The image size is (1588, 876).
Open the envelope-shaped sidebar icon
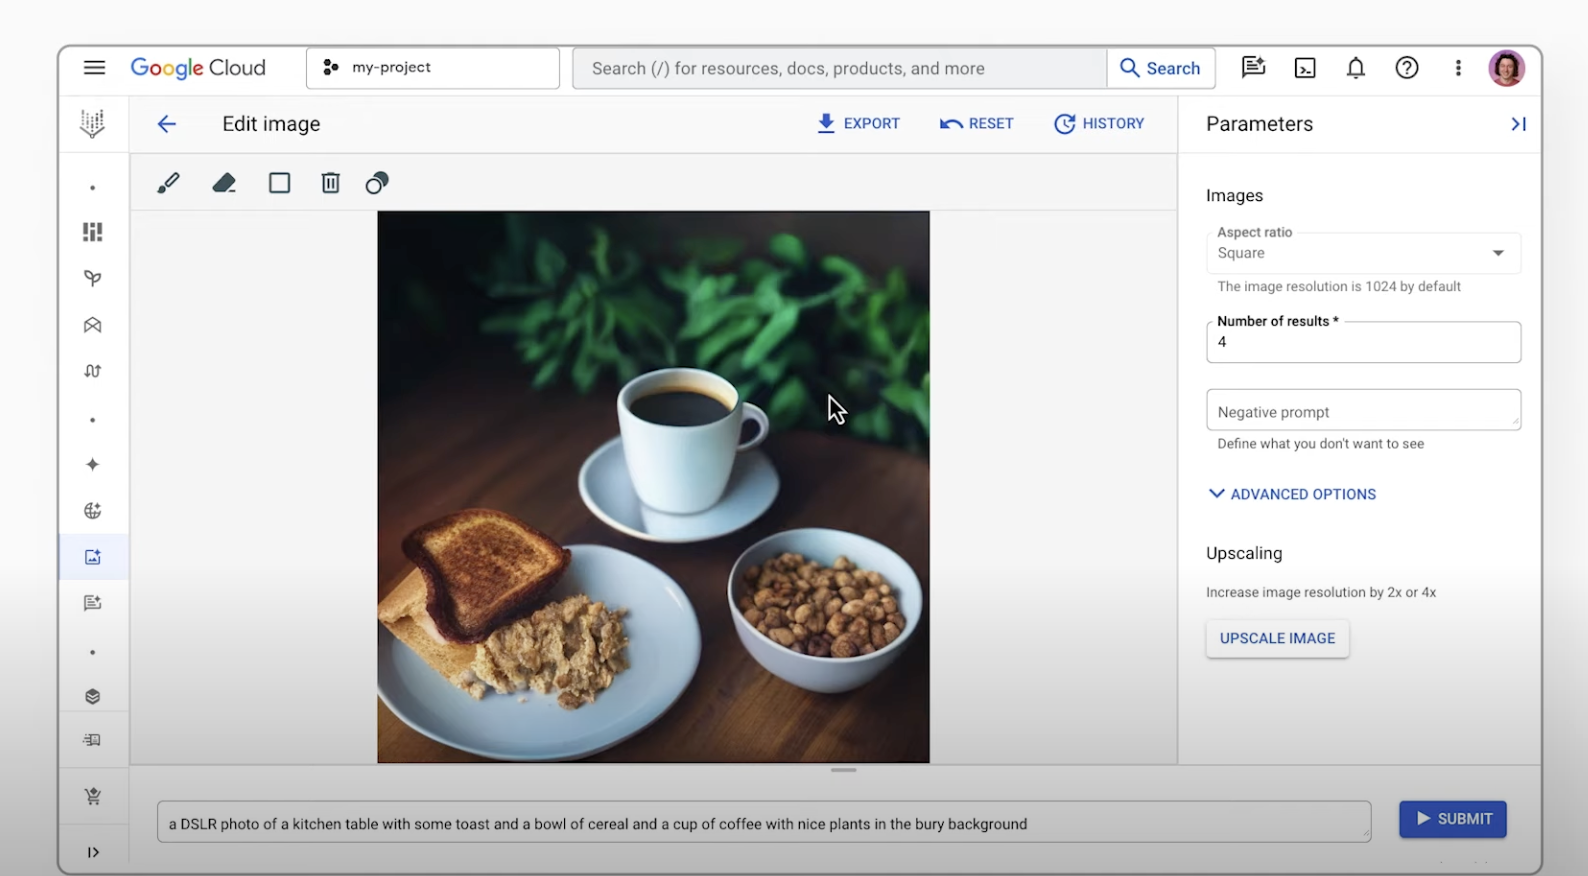click(93, 325)
